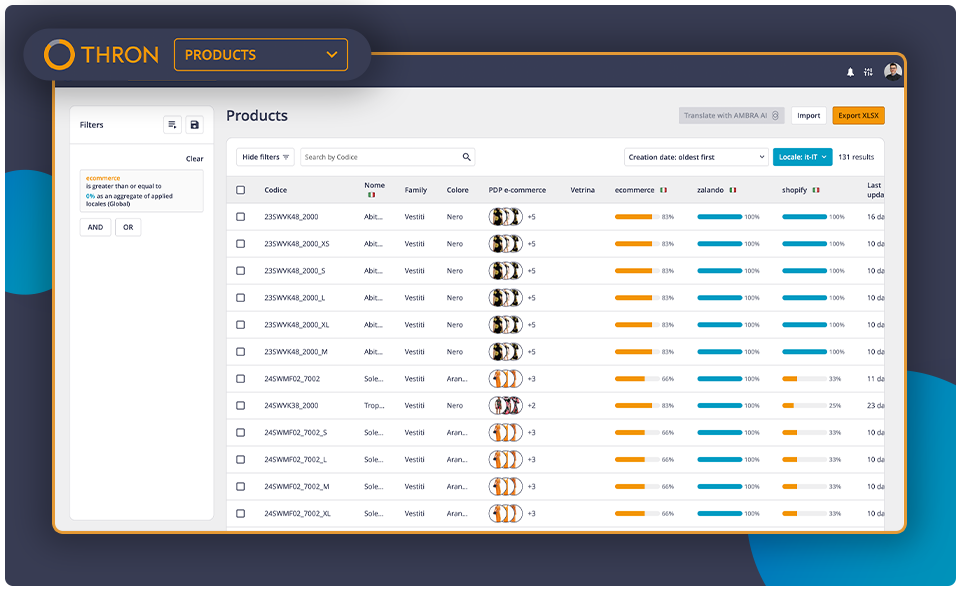Click the +2 images count for 24SWVK38_2000
Screen dimensions: 960x590
pos(531,406)
